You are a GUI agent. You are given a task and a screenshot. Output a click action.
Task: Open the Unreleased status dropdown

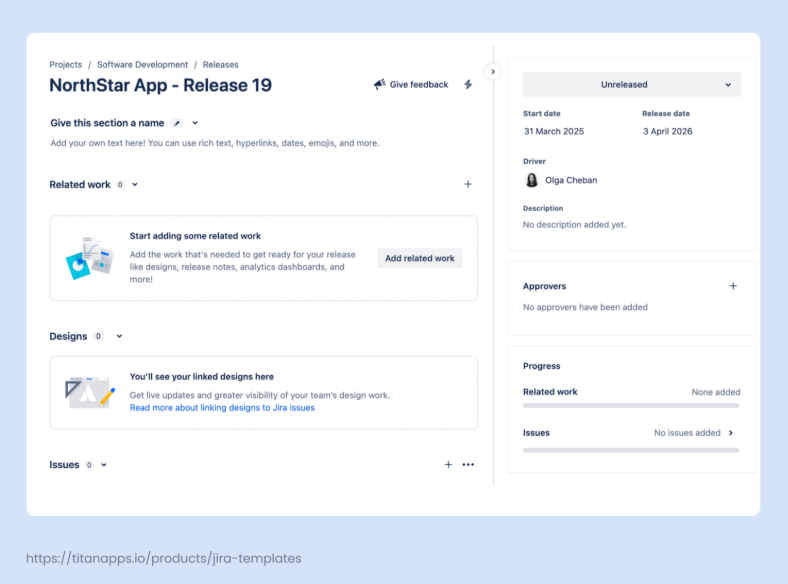click(631, 85)
